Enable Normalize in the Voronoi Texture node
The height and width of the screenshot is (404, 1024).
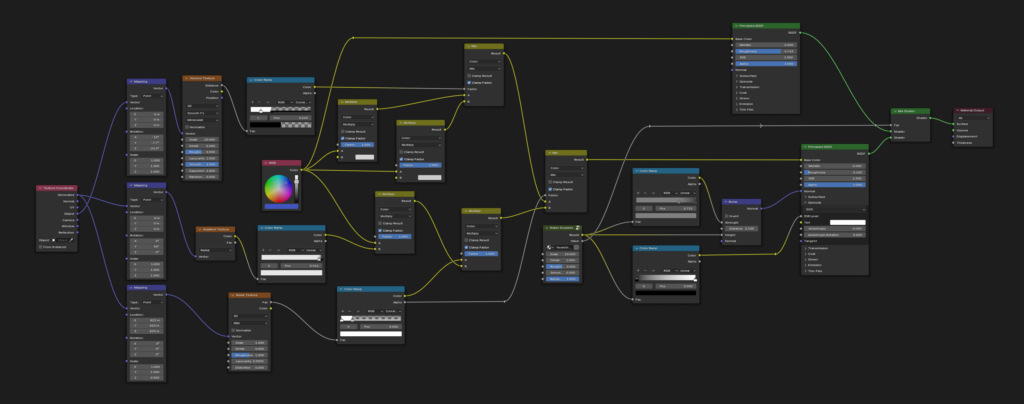[188, 127]
